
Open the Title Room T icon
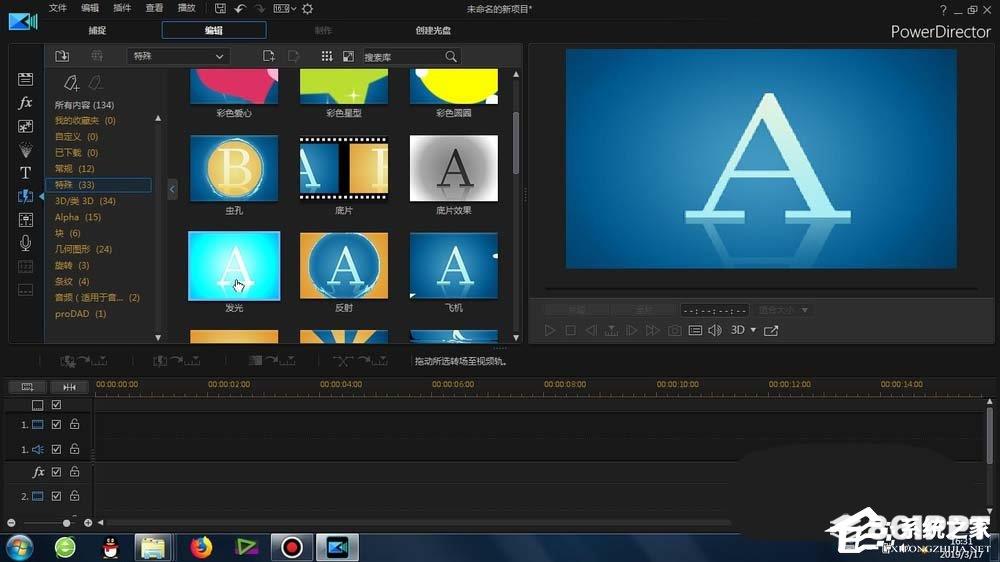(x=26, y=173)
